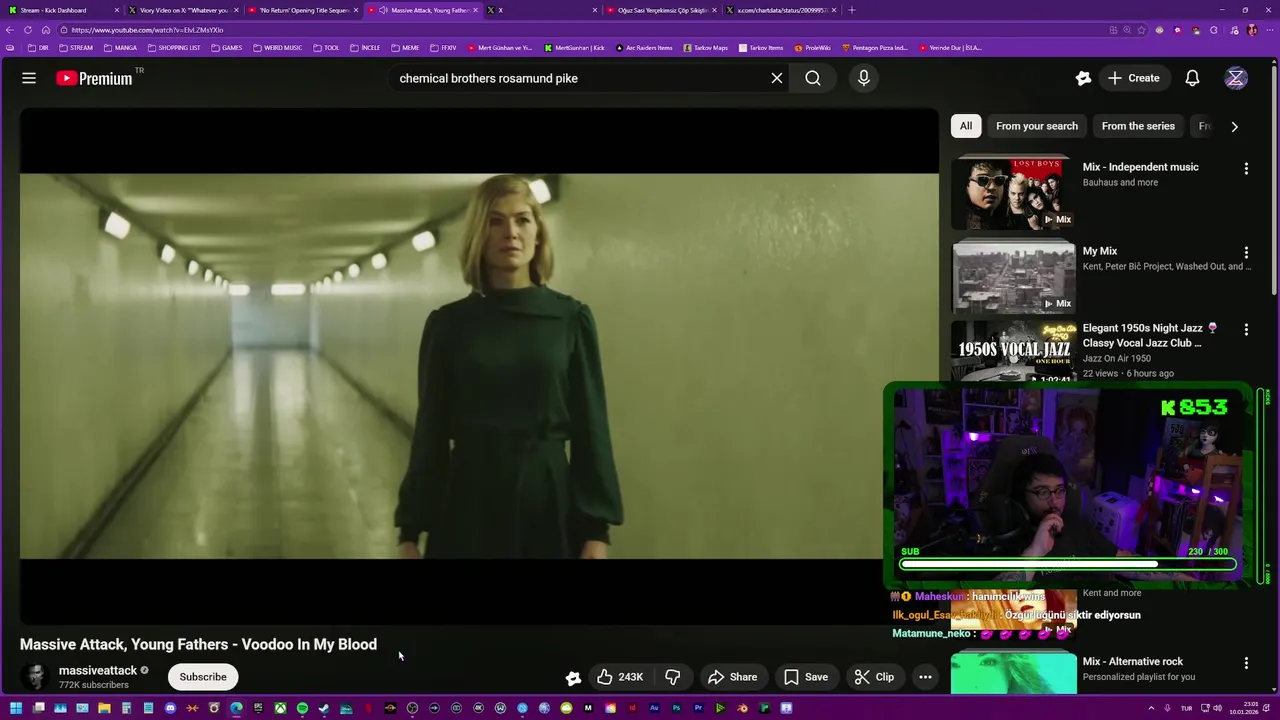Open File Explorer folder on taskbar
The width and height of the screenshot is (1280, 720).
[x=104, y=708]
